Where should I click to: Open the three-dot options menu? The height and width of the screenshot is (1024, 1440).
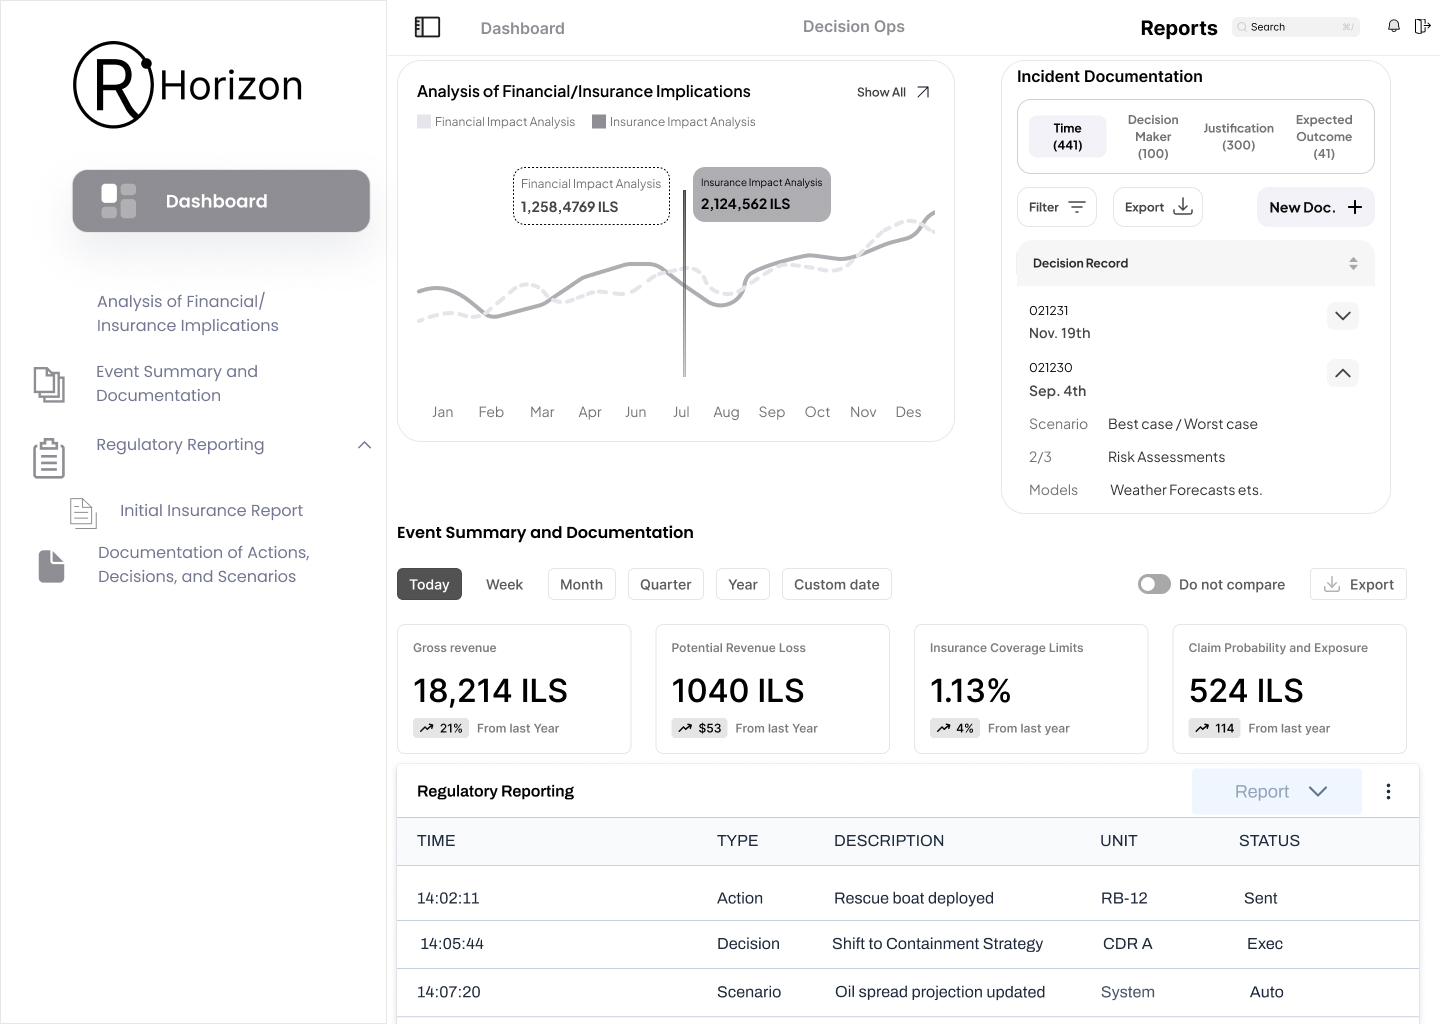[x=1388, y=791]
